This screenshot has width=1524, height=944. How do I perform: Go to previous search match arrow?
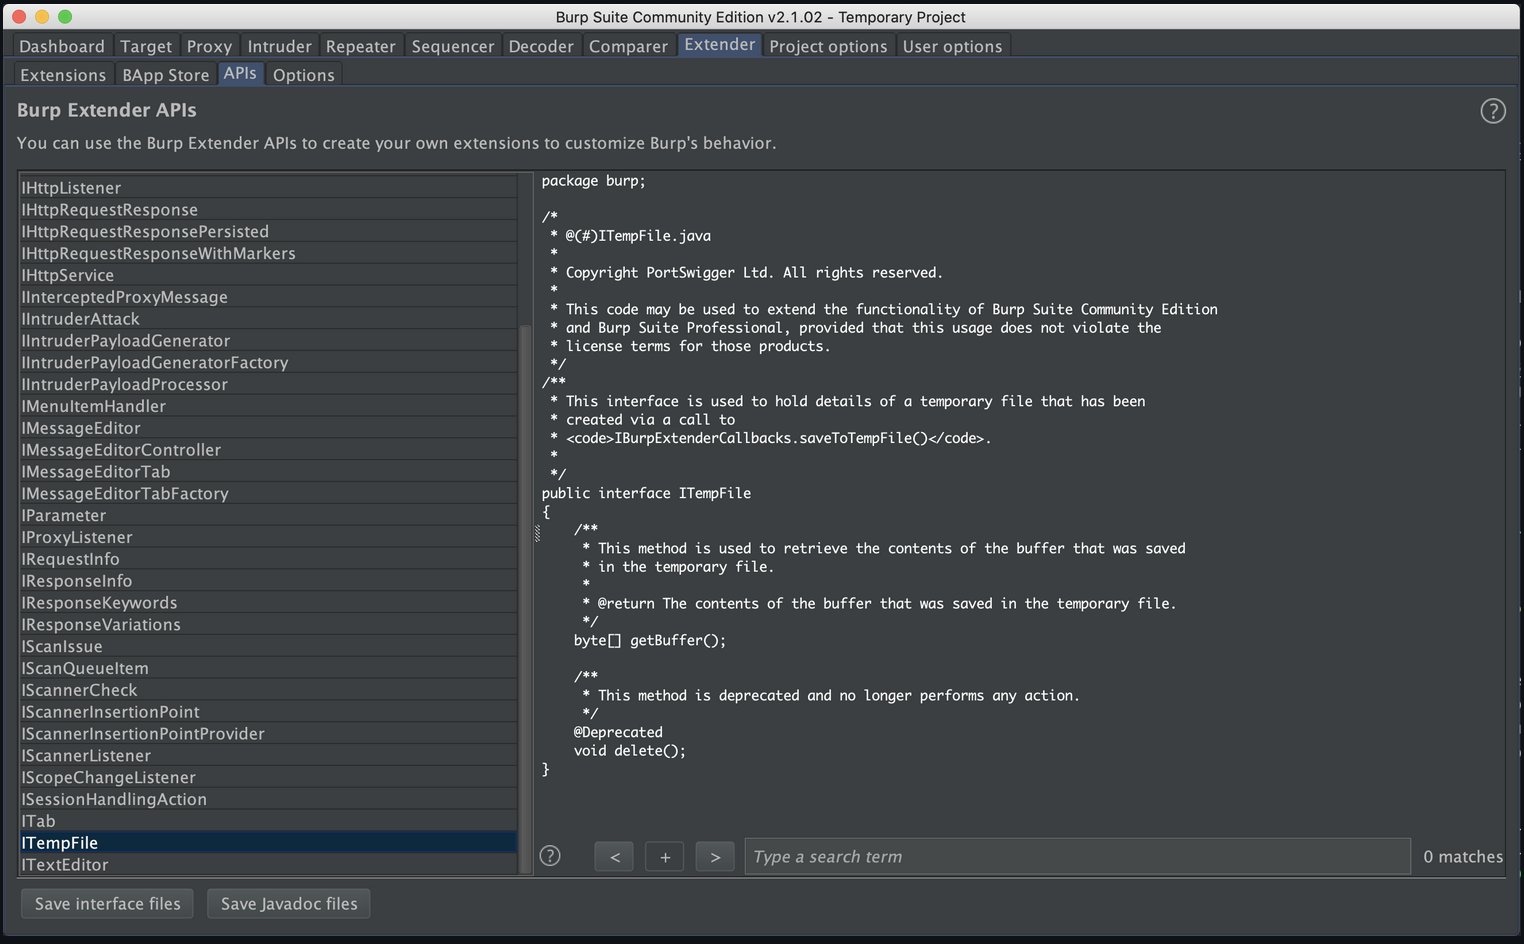614,857
